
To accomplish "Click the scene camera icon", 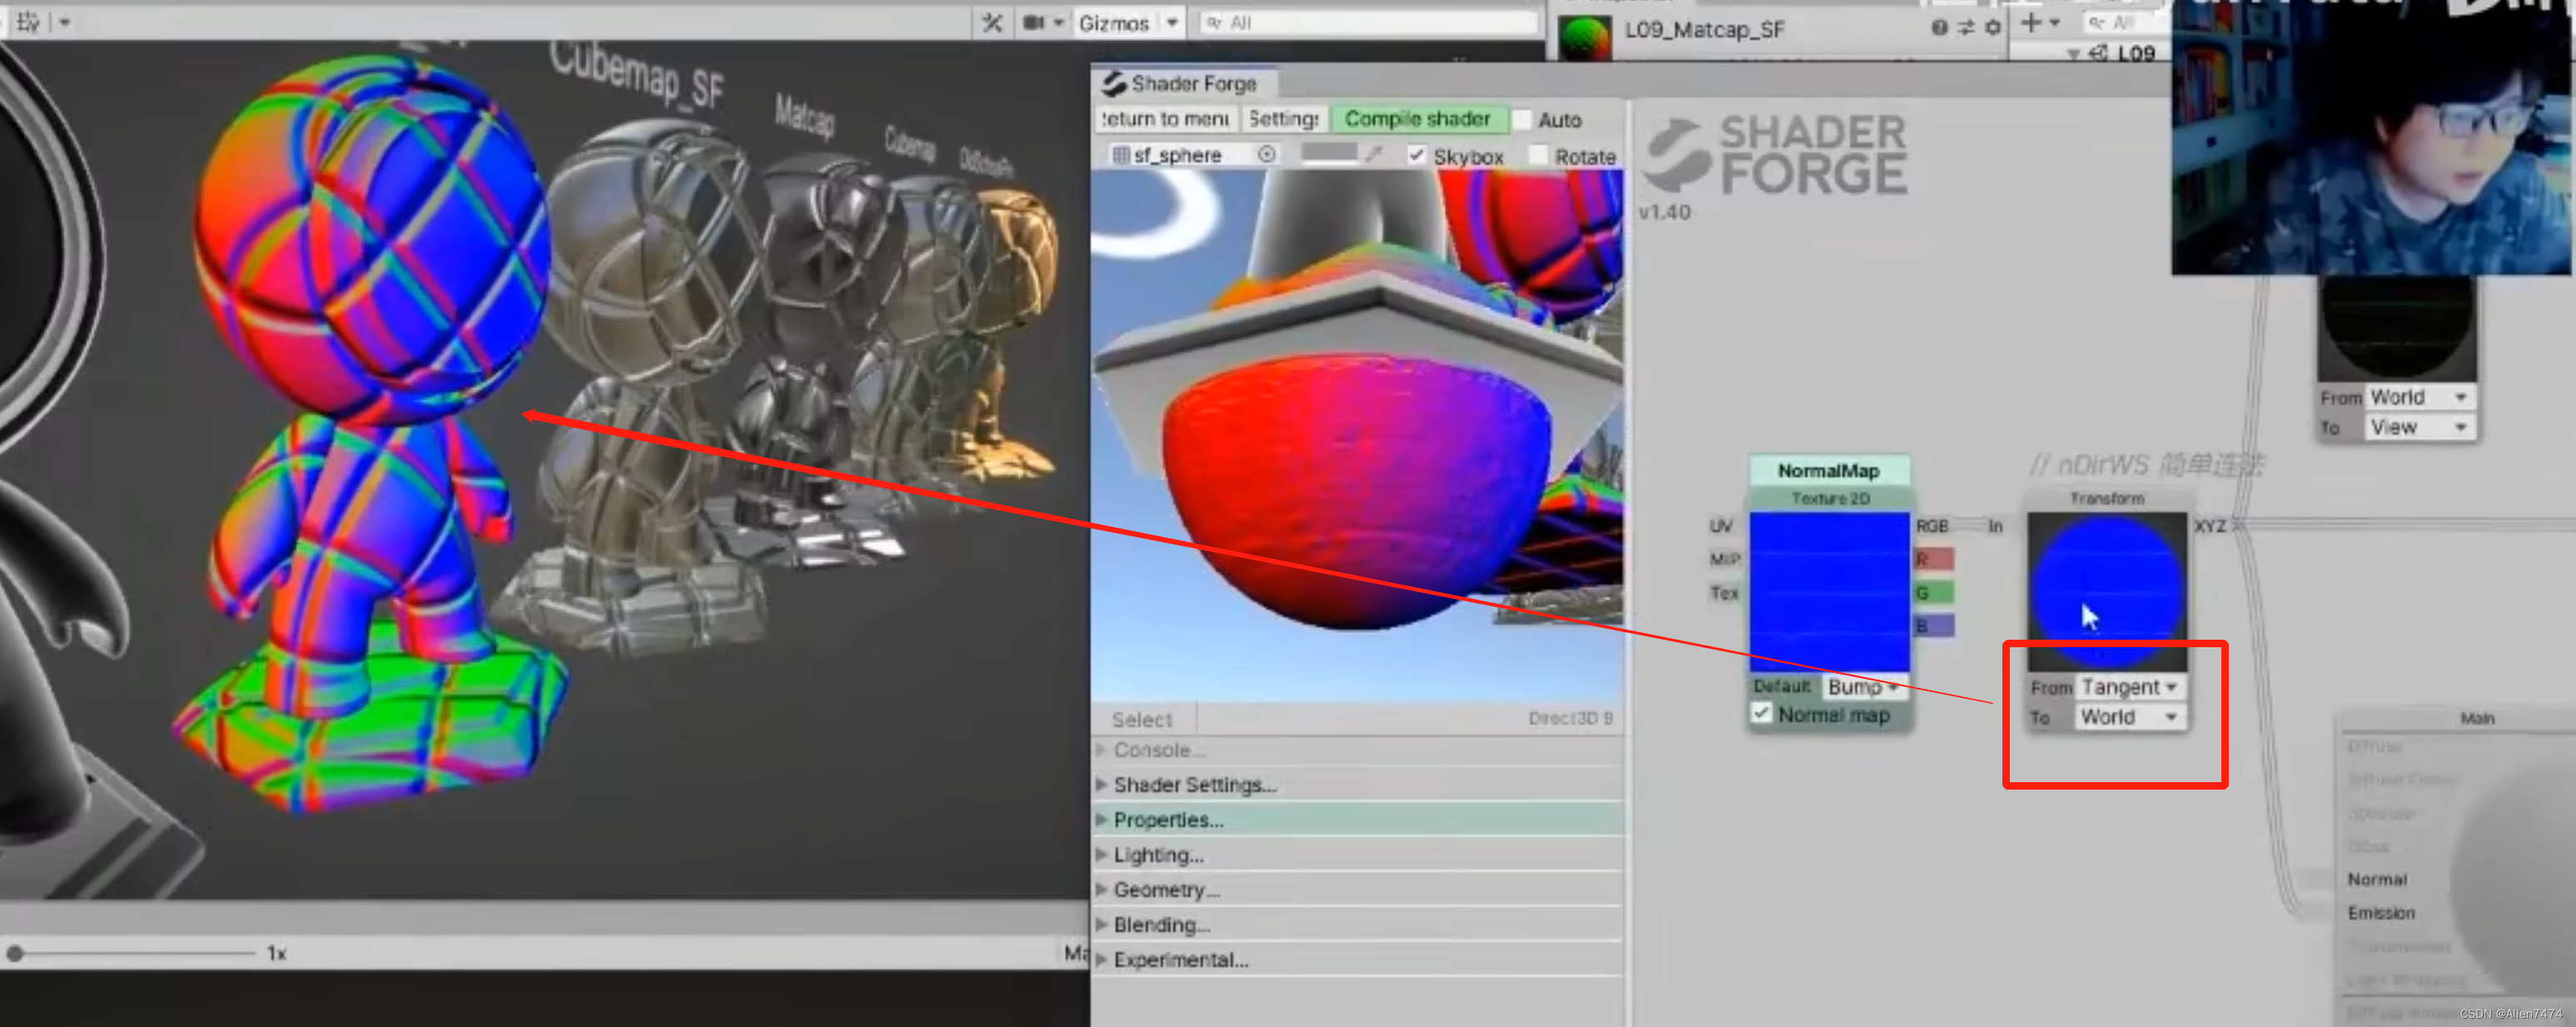I will tap(1033, 22).
